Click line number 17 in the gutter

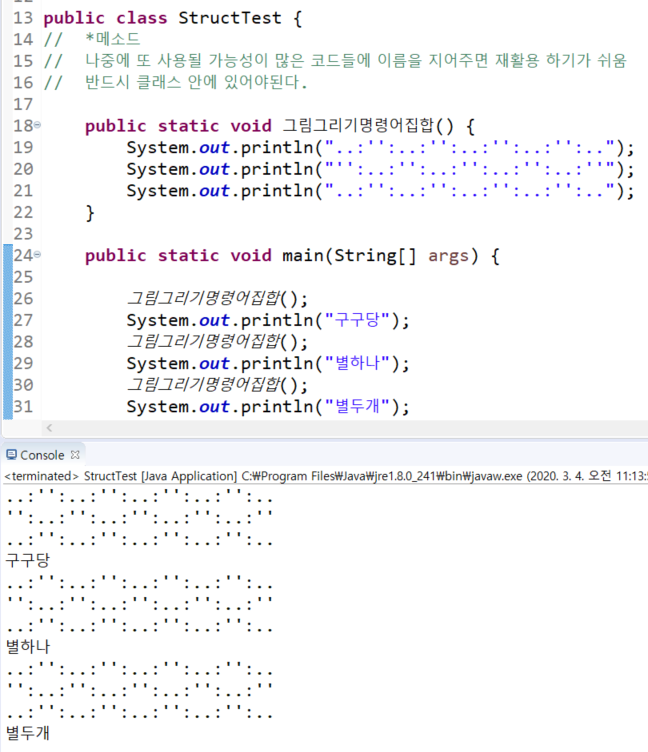tap(23, 104)
